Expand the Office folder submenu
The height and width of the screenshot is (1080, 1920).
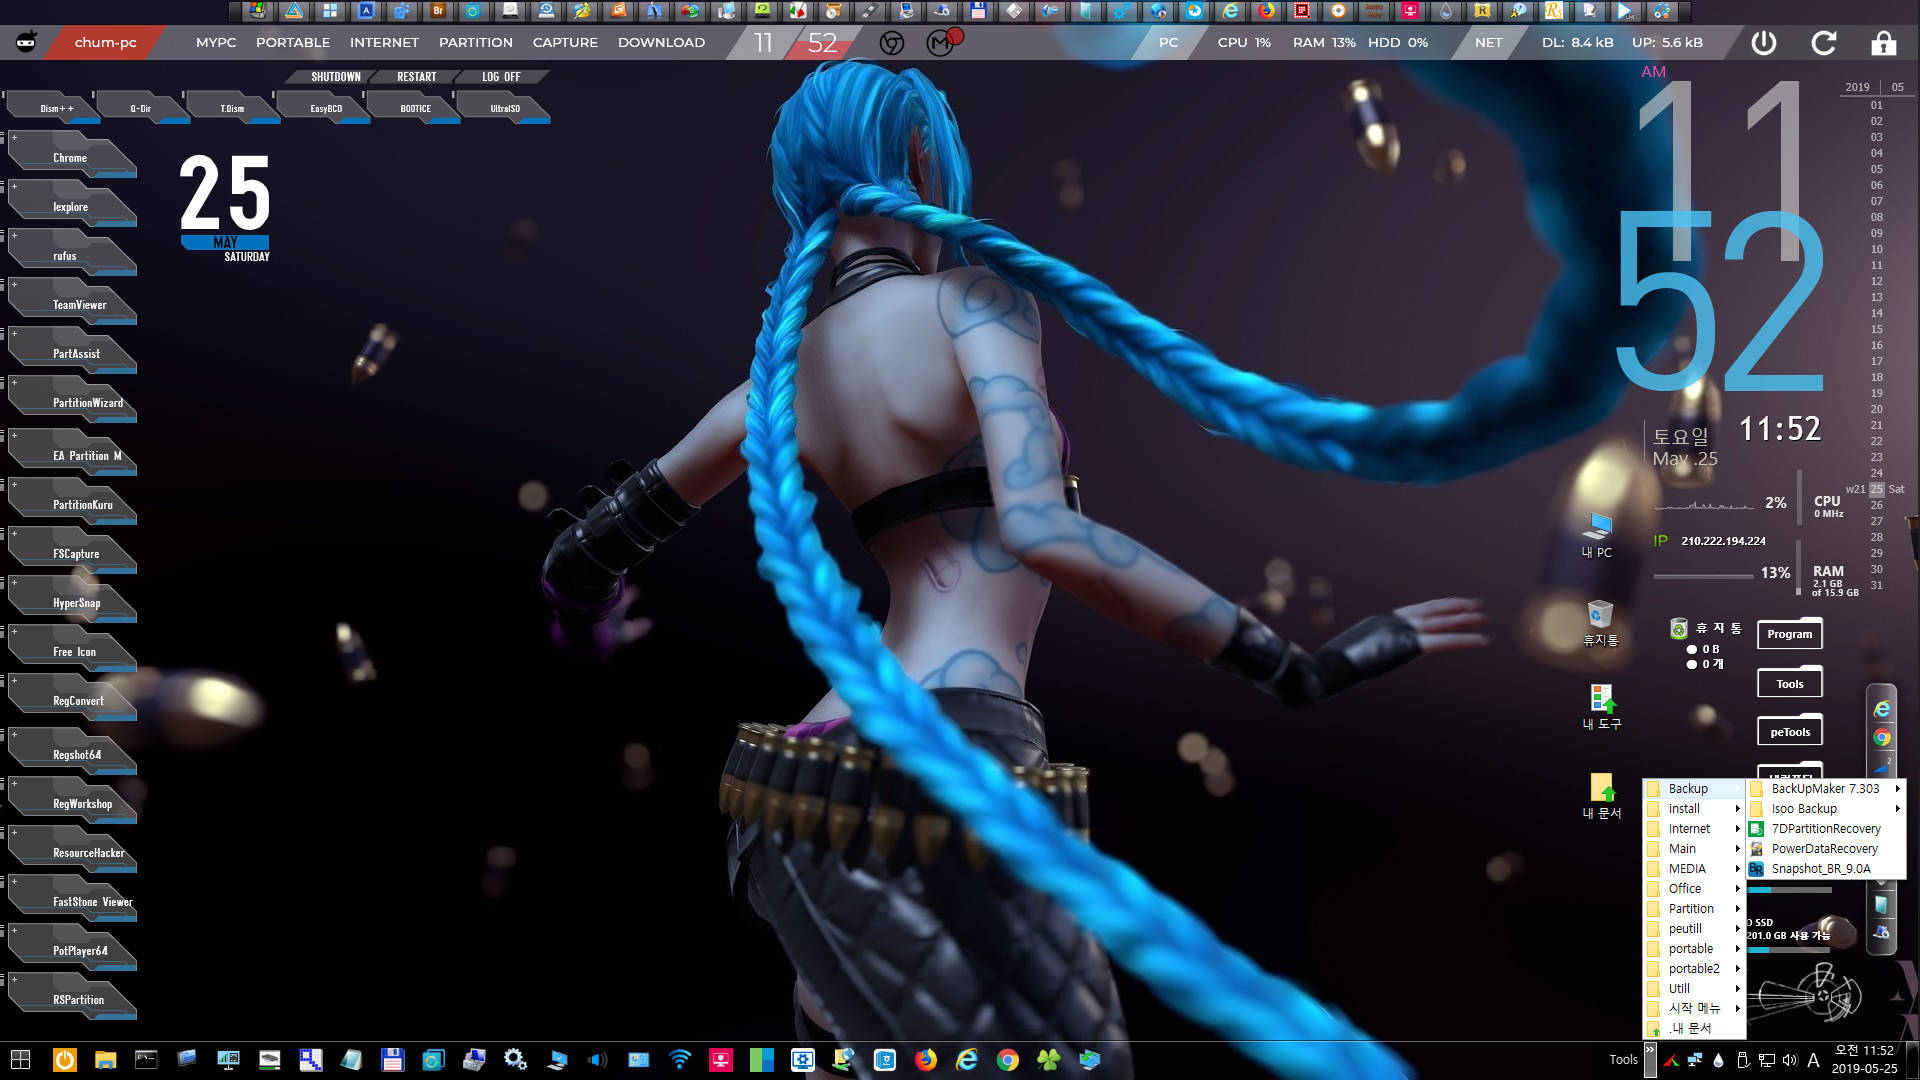point(1694,889)
